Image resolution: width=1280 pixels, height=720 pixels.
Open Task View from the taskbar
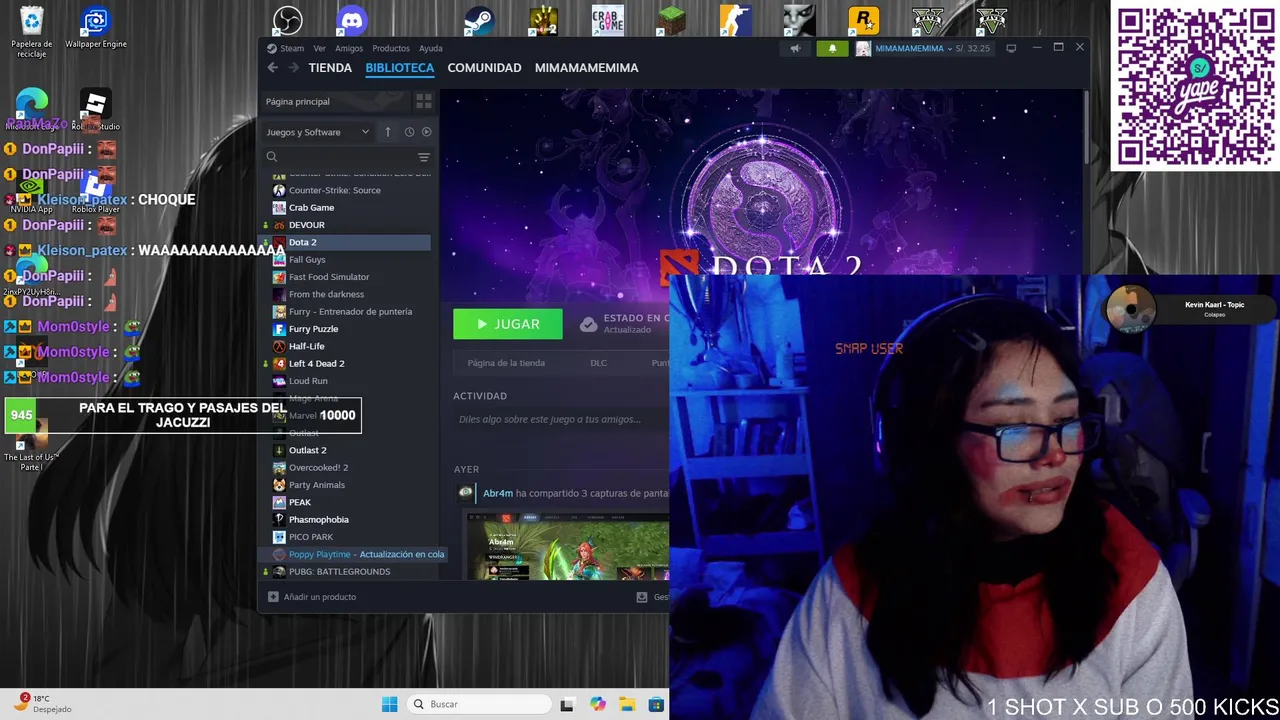(x=567, y=704)
